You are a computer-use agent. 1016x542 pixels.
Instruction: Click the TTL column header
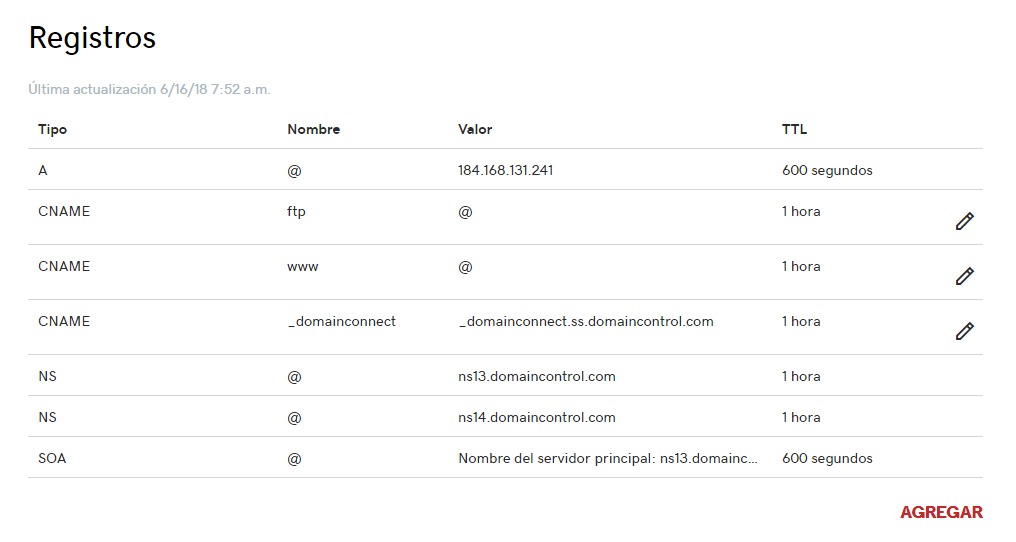[x=794, y=129]
